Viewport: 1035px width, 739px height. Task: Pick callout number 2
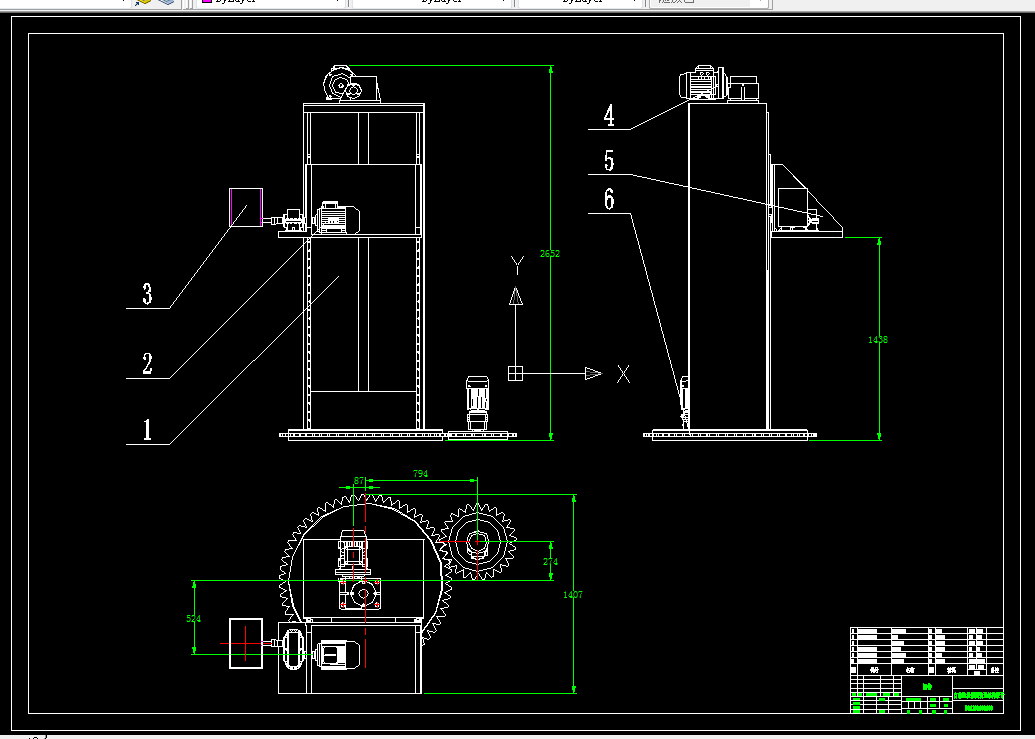click(147, 364)
